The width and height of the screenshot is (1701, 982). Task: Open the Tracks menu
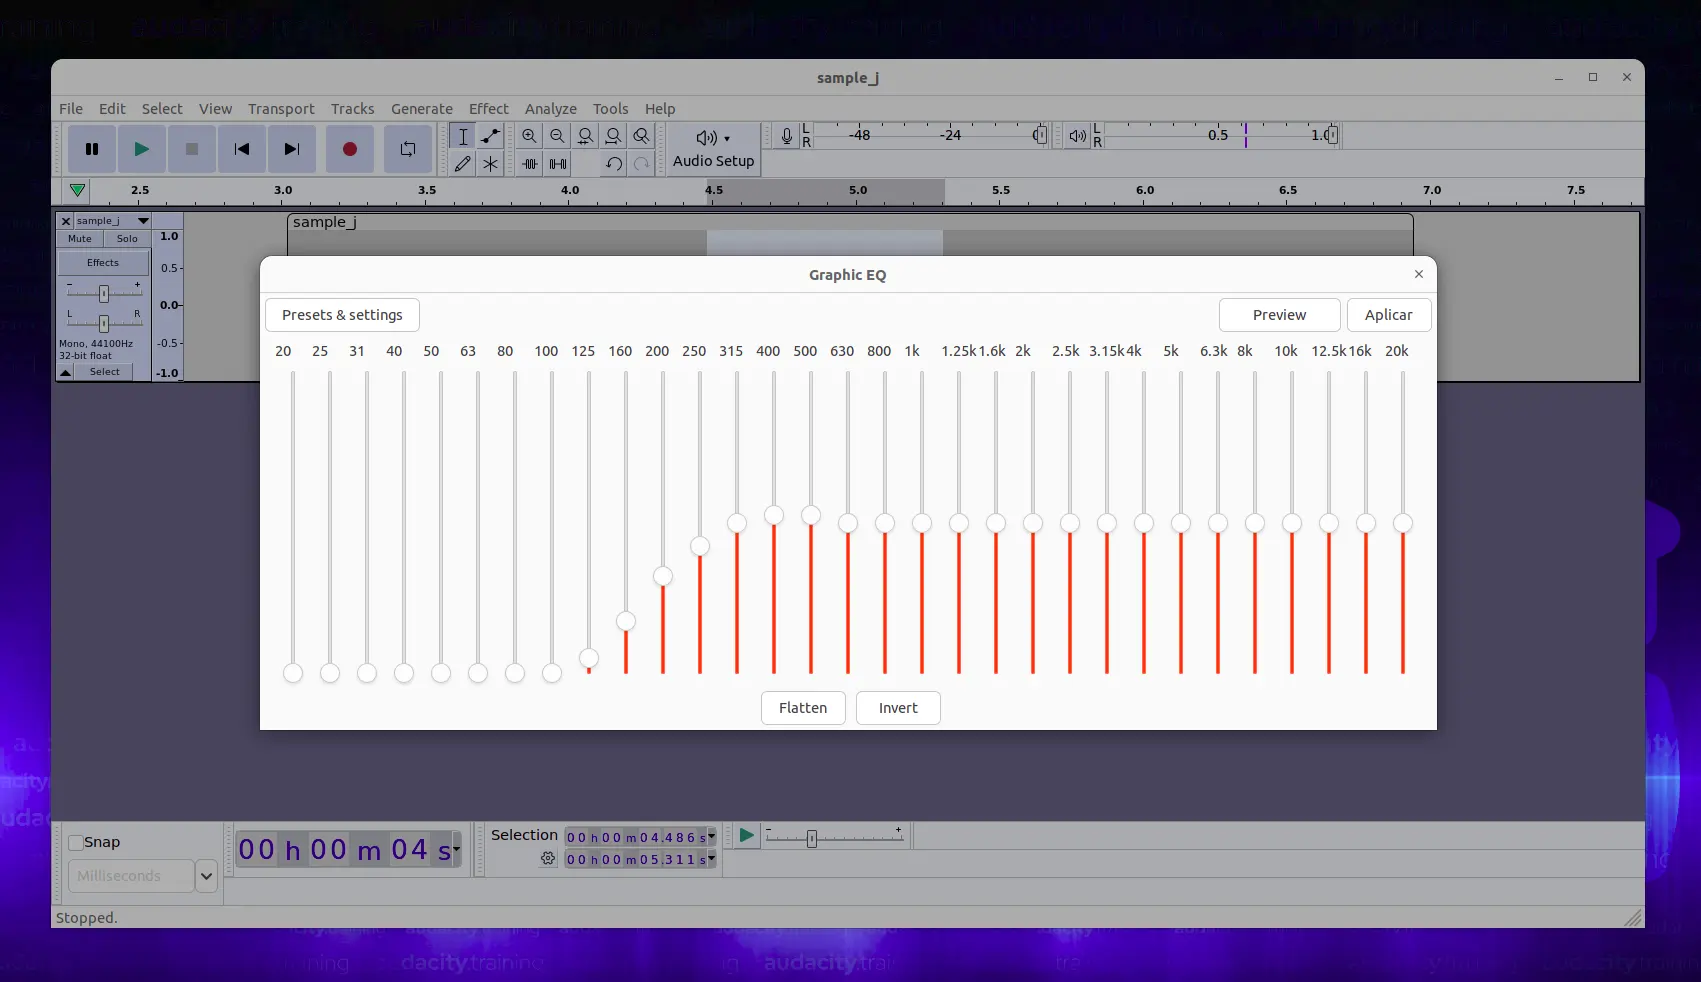pos(353,109)
